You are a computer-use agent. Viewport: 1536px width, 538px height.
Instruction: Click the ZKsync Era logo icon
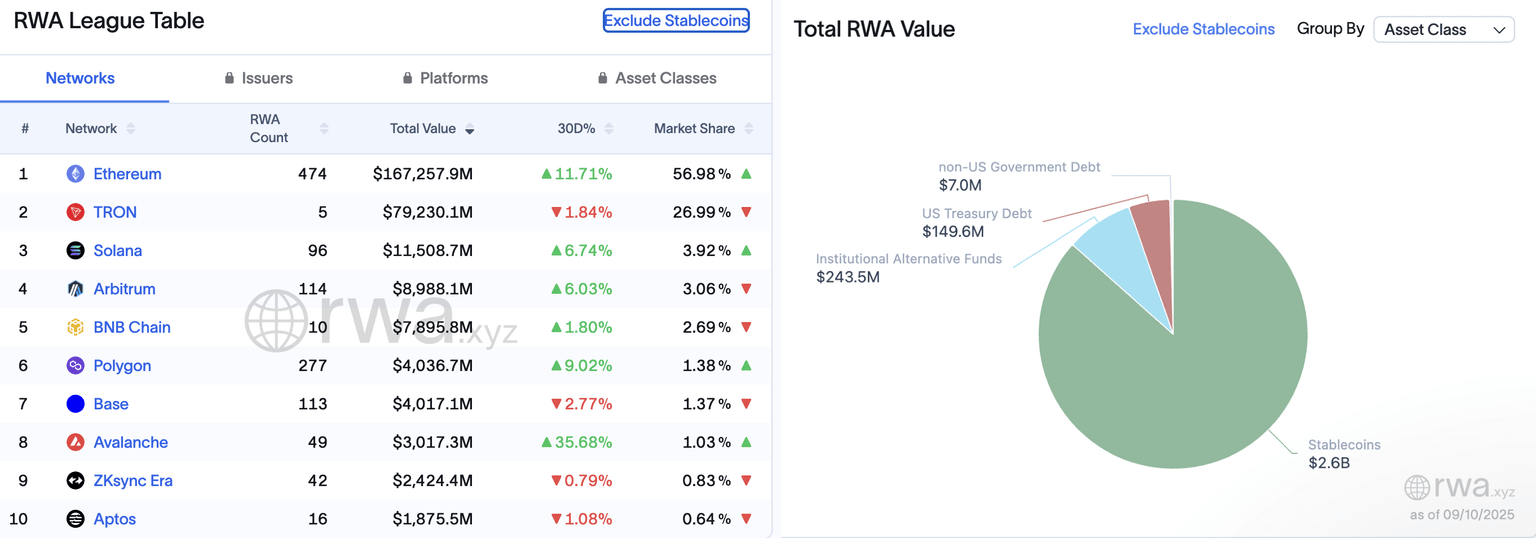point(75,481)
